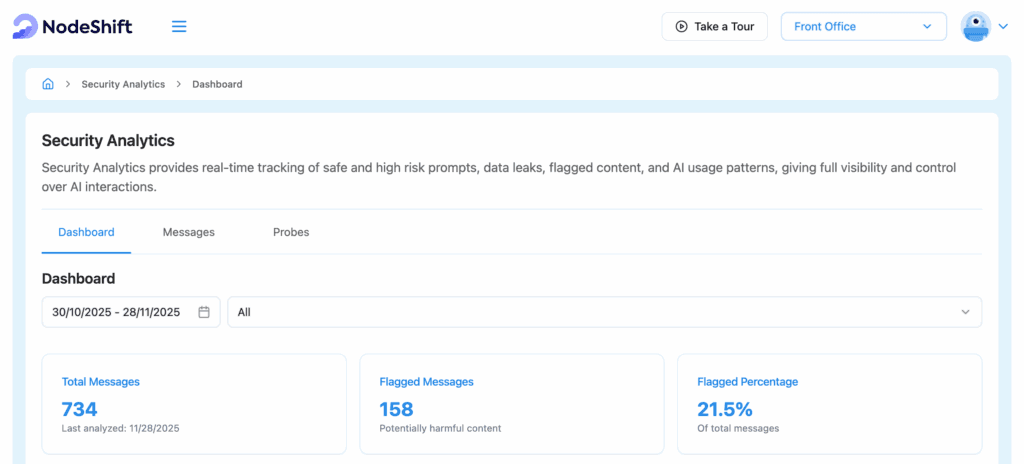The image size is (1024, 464).
Task: Expand the All filter dropdown
Action: pos(604,312)
